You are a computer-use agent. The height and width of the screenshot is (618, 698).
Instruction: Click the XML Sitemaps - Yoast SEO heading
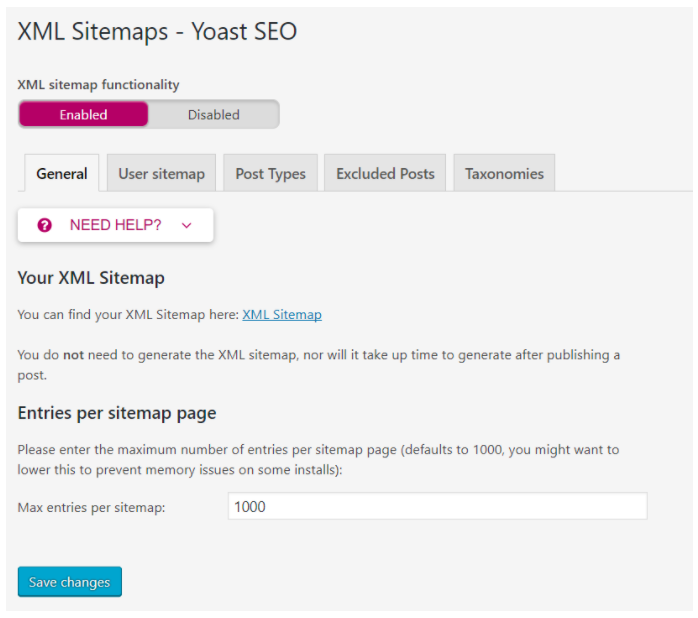coord(157,32)
